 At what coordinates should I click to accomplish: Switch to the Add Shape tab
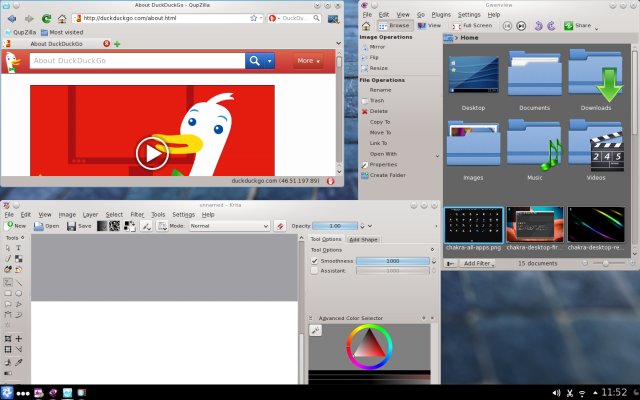pyautogui.click(x=363, y=240)
